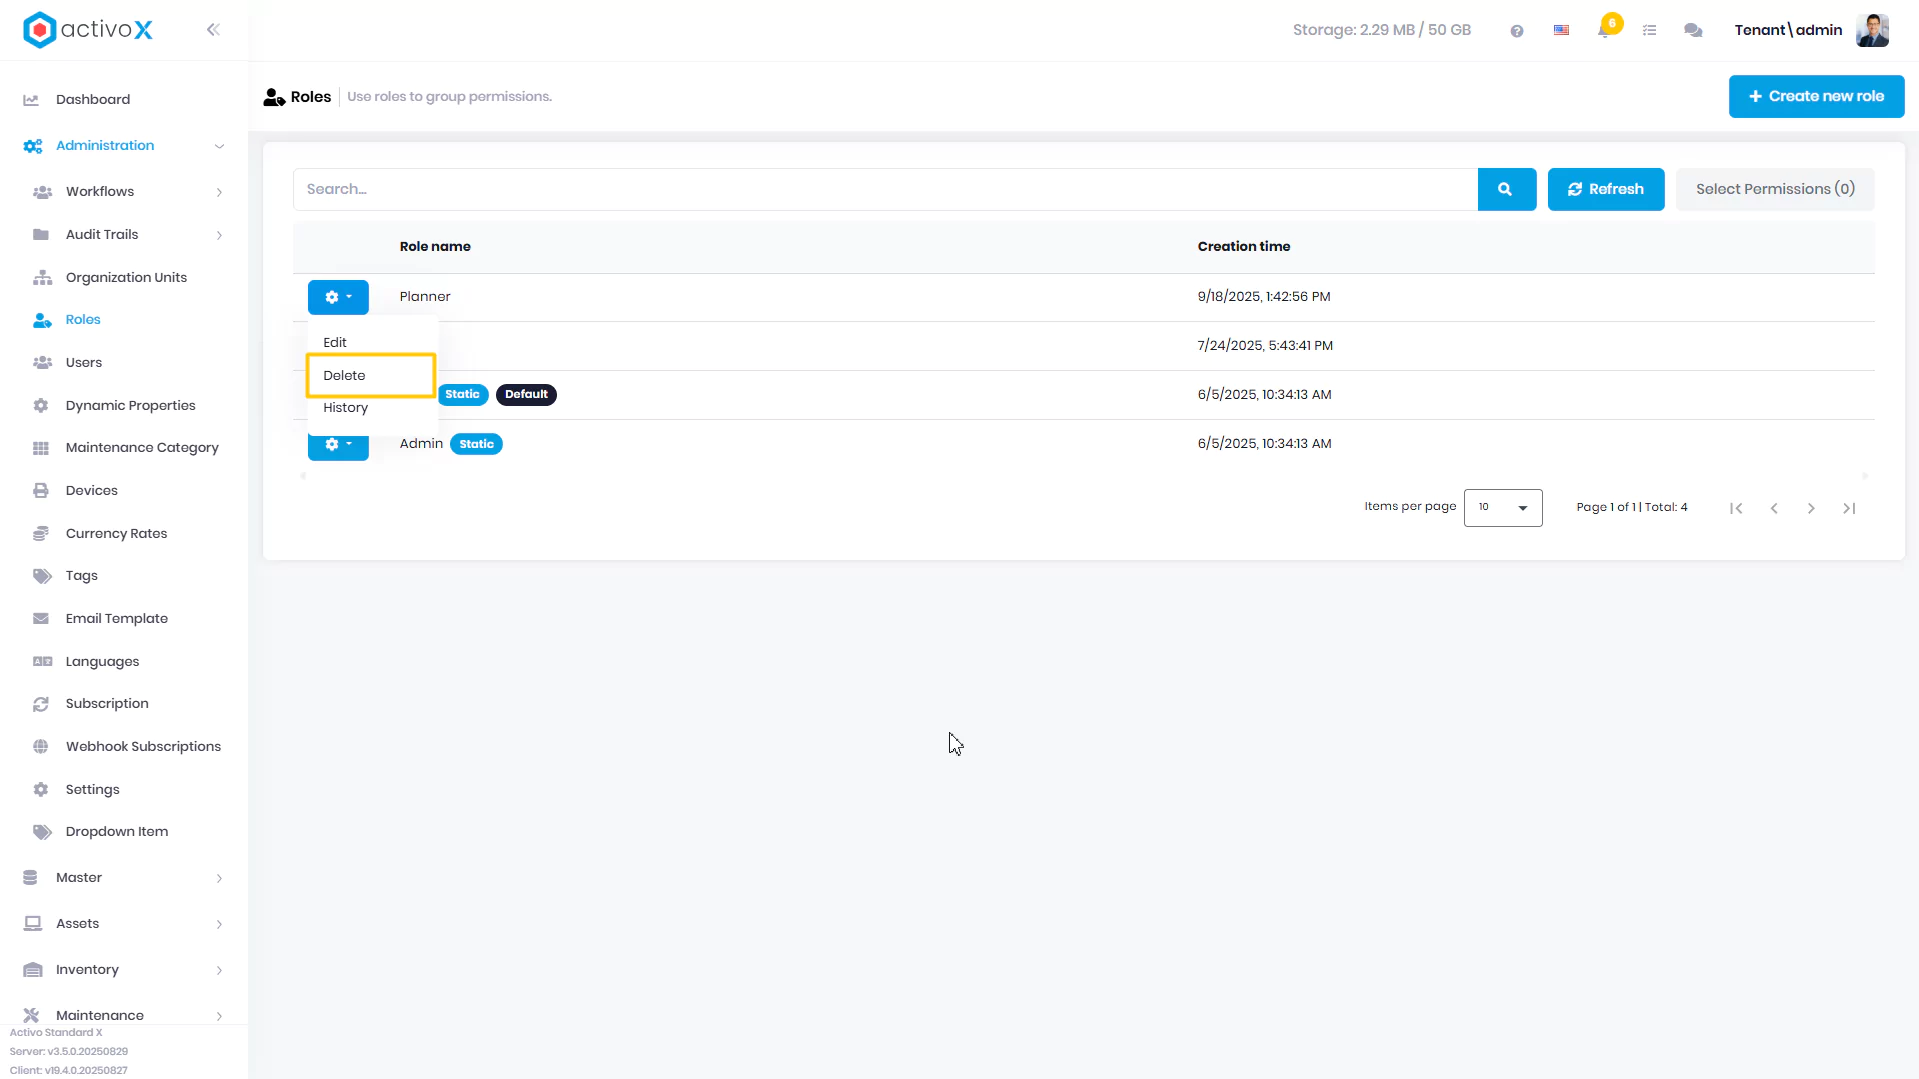Focus the roles Search field
This screenshot has height=1079, width=1919.
(885, 189)
